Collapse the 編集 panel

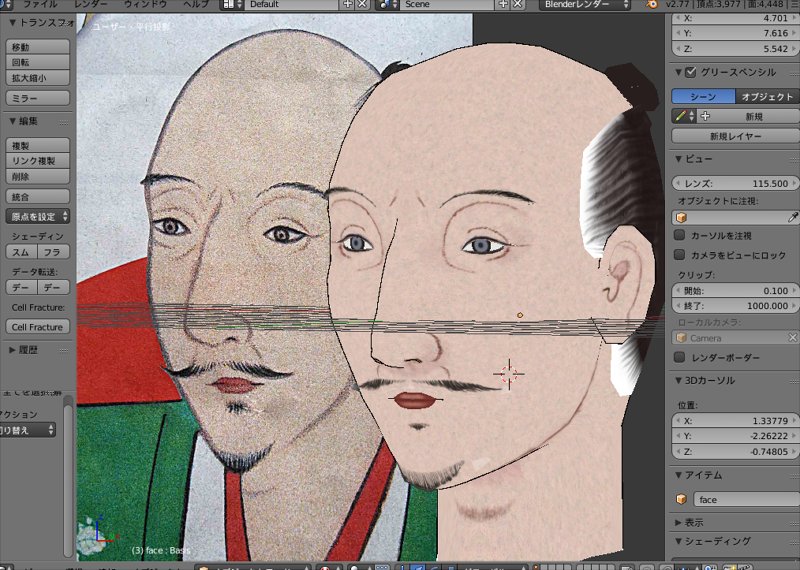coord(13,121)
